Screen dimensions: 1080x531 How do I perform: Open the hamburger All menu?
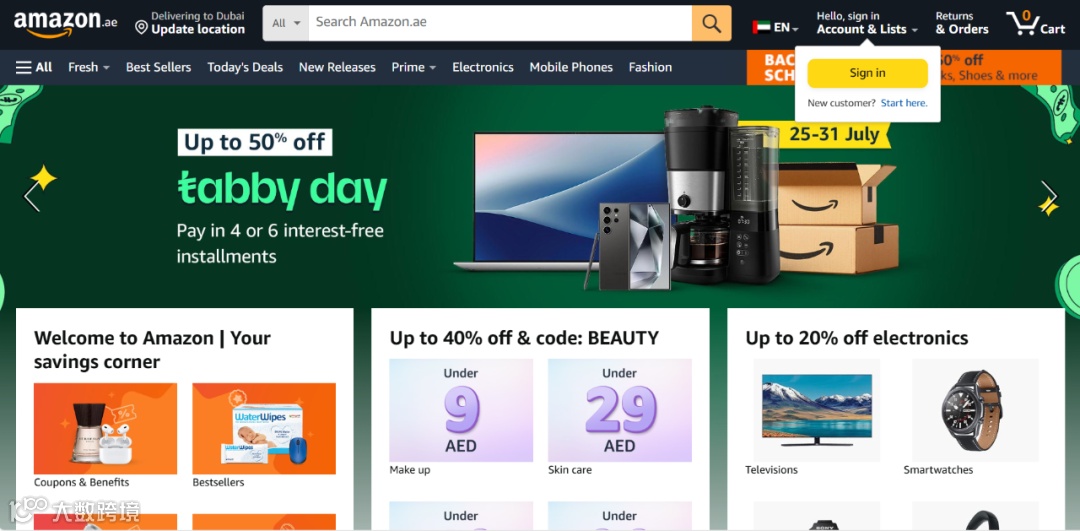(x=34, y=67)
